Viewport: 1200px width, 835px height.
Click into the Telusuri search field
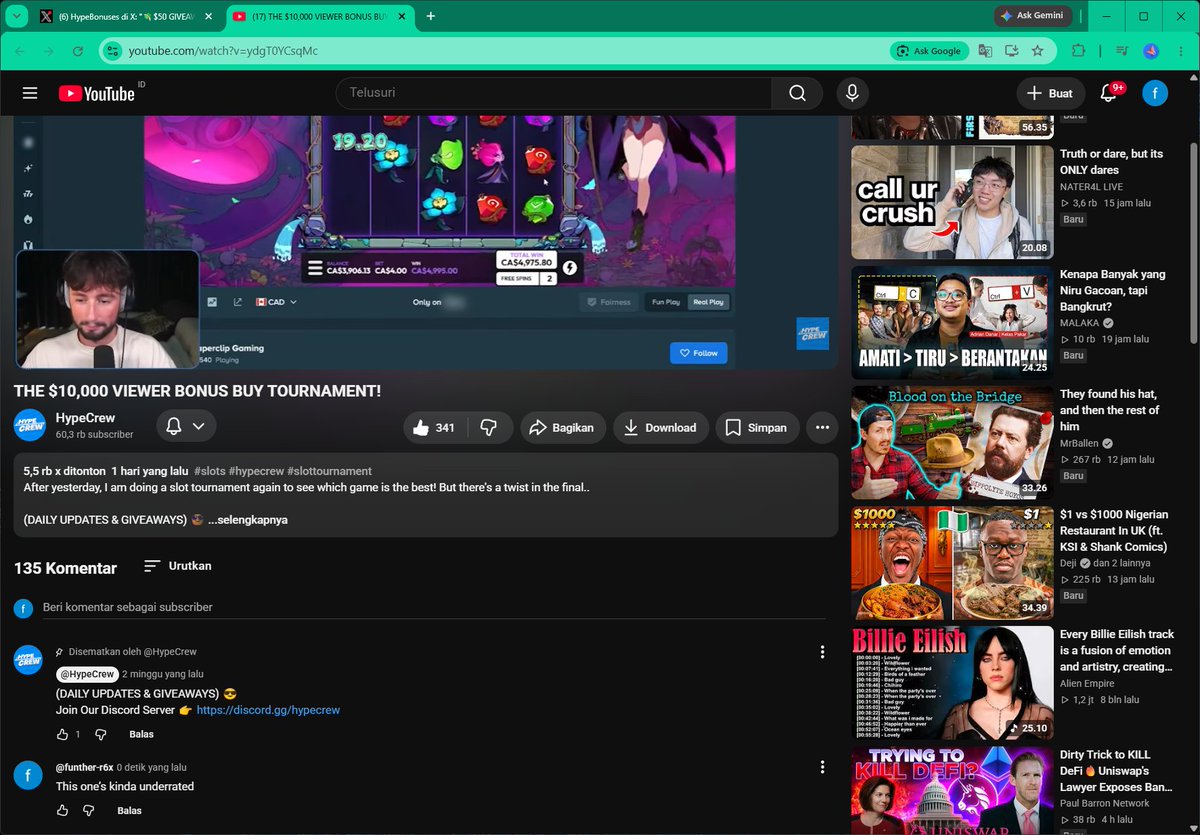tap(553, 93)
